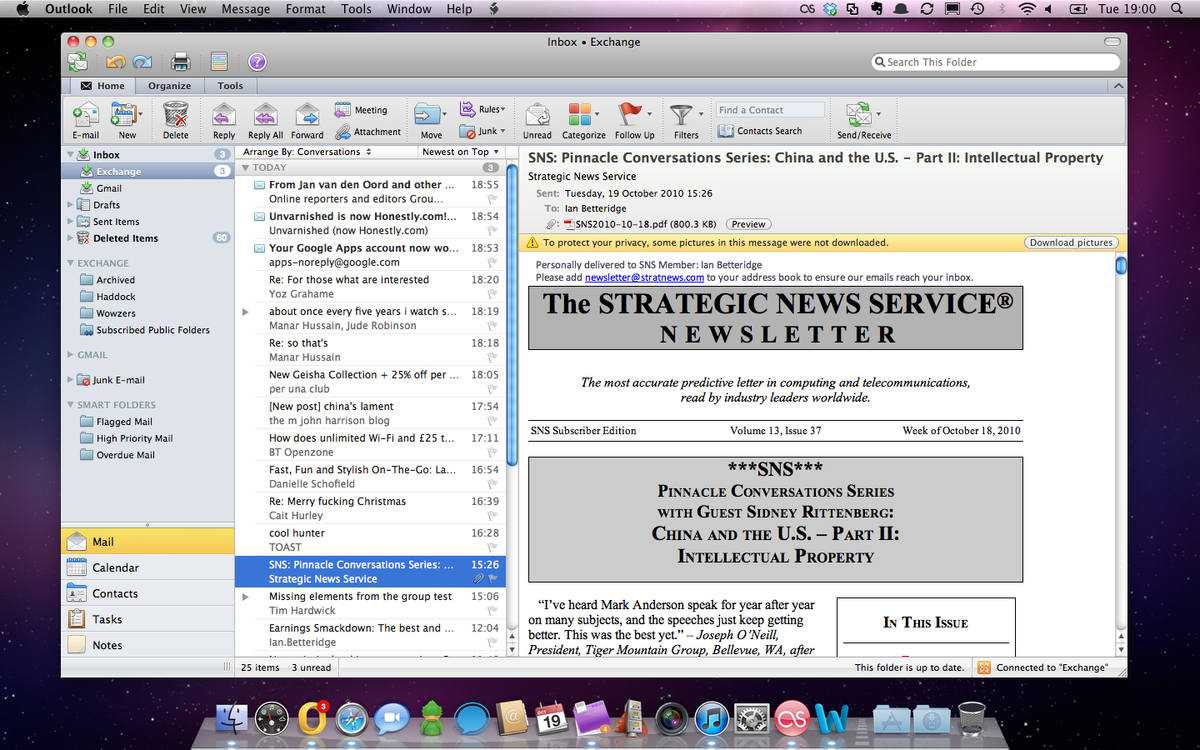
Task: Toggle flag on apps-noreply@google.com message
Action: click(492, 262)
